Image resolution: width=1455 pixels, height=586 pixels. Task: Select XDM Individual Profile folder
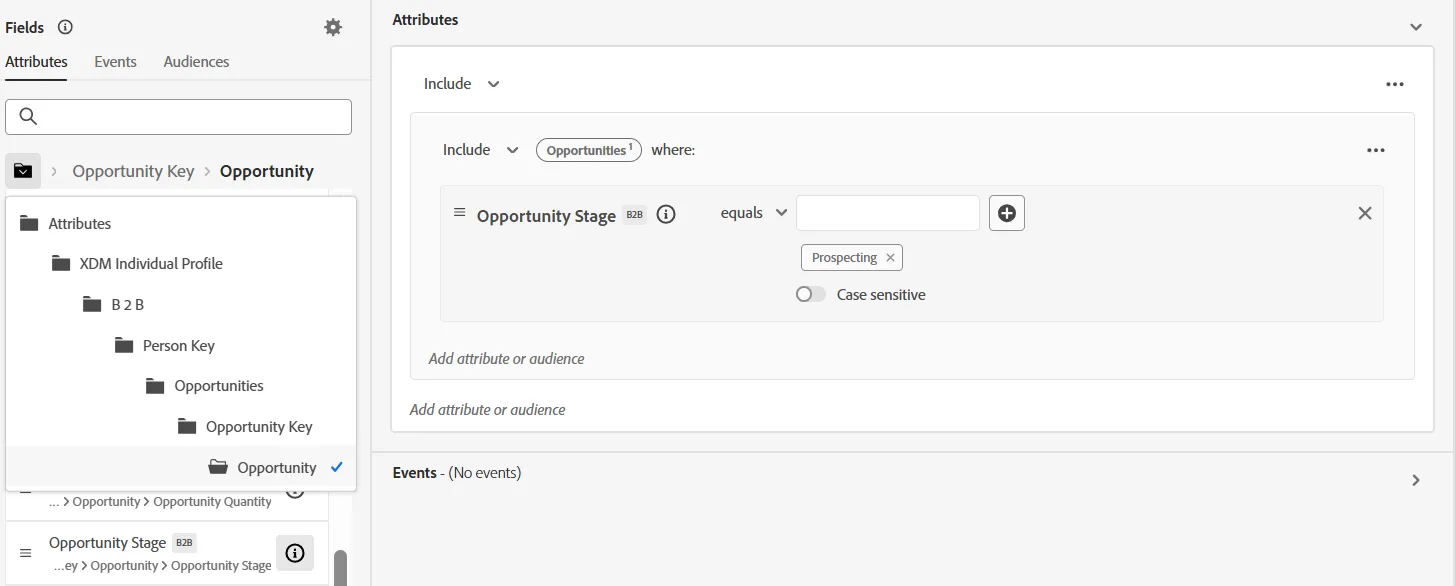pos(181,264)
